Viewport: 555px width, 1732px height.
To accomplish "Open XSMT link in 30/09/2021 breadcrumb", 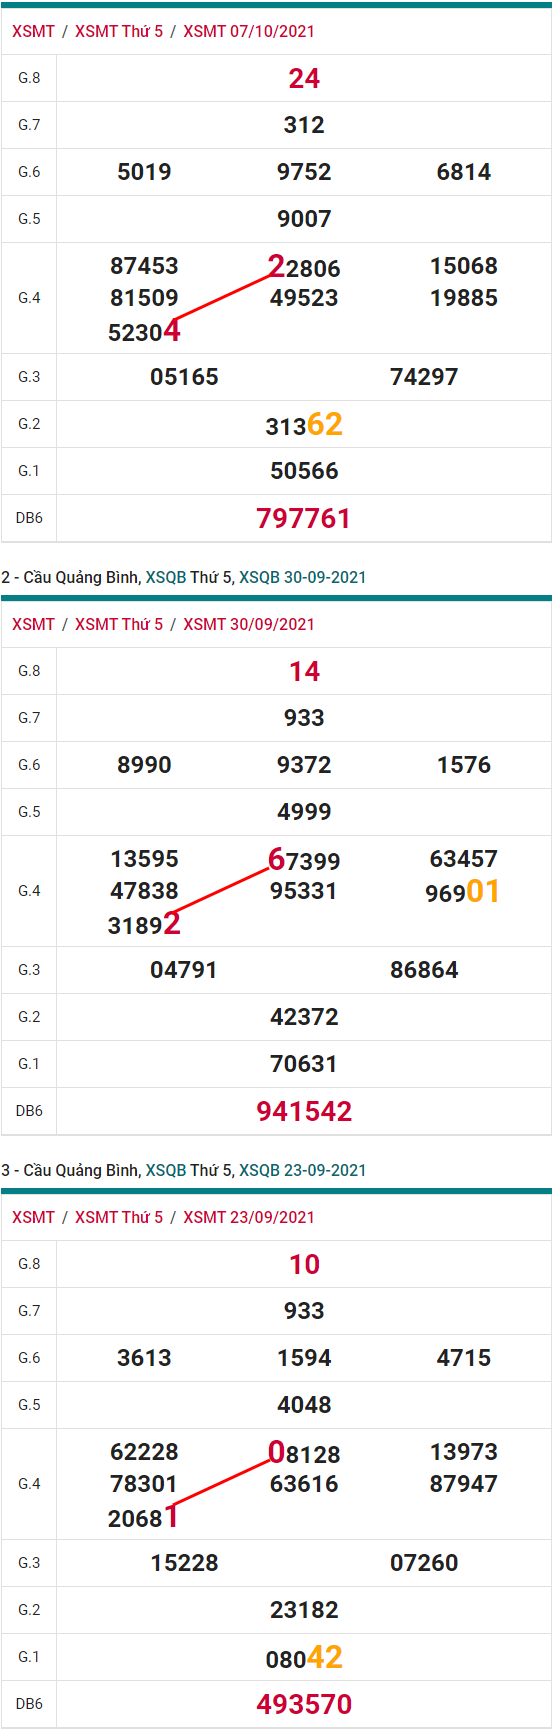I will click(33, 624).
